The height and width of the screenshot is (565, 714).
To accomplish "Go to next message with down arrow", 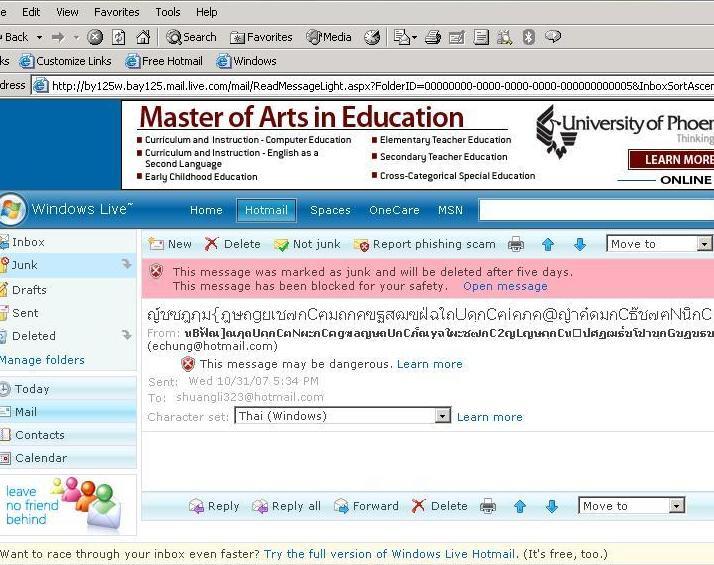I will (x=580, y=244).
